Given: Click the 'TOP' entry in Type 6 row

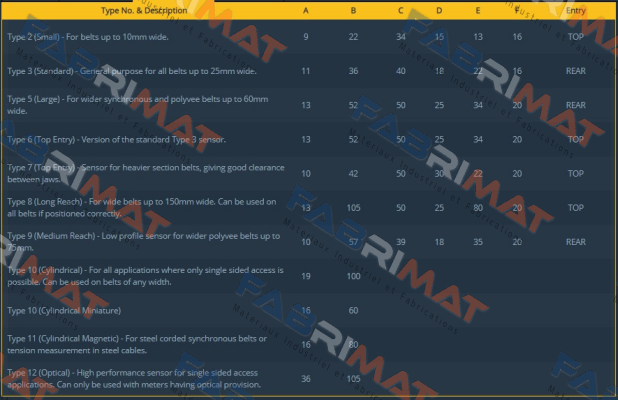Looking at the screenshot, I should coord(576,140).
